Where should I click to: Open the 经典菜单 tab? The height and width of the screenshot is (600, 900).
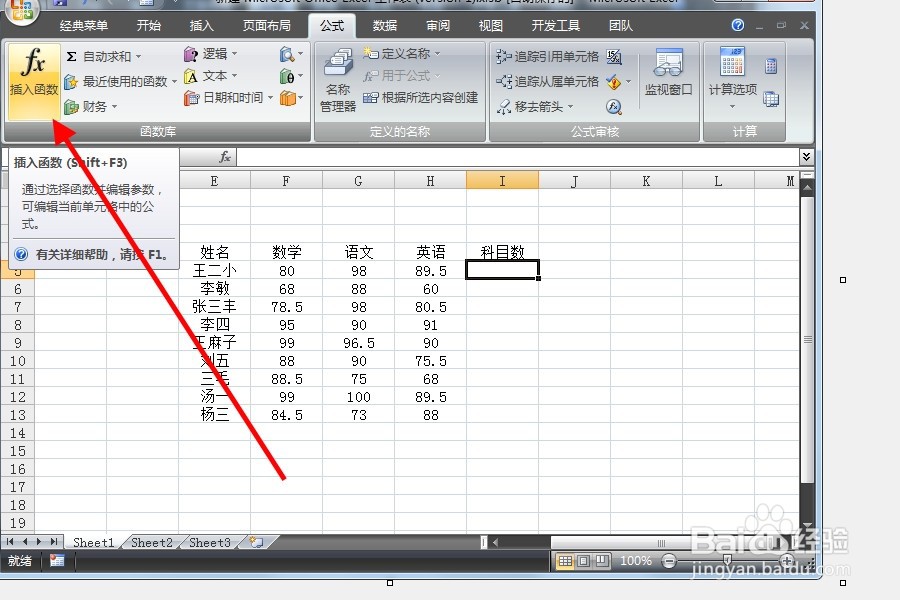point(83,25)
